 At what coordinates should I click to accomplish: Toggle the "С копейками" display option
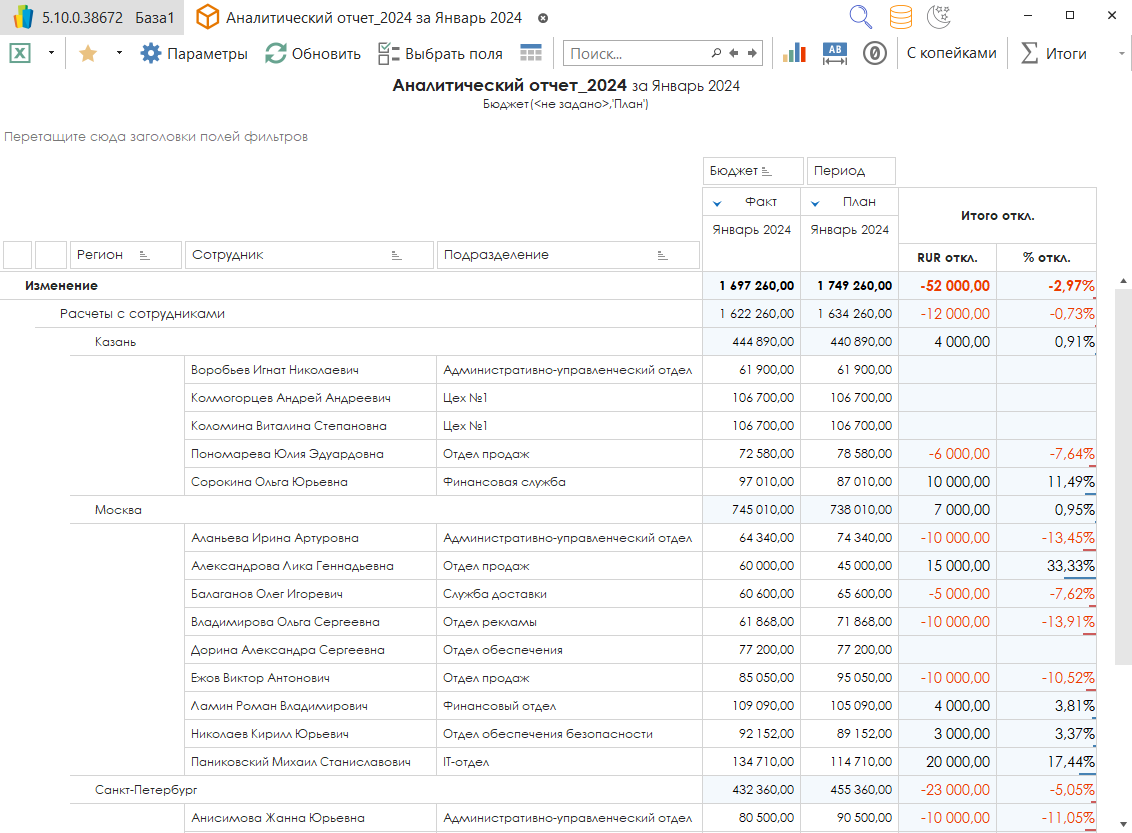pyautogui.click(x=951, y=54)
